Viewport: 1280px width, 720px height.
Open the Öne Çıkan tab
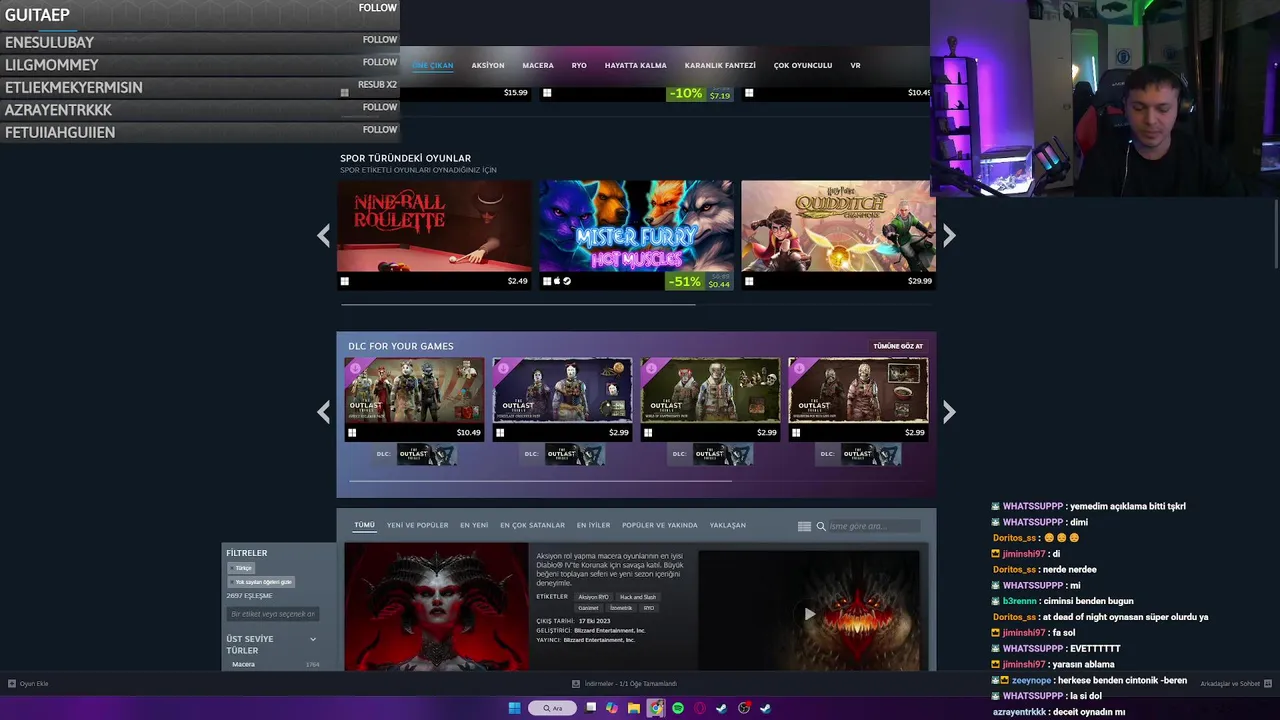[x=433, y=65]
